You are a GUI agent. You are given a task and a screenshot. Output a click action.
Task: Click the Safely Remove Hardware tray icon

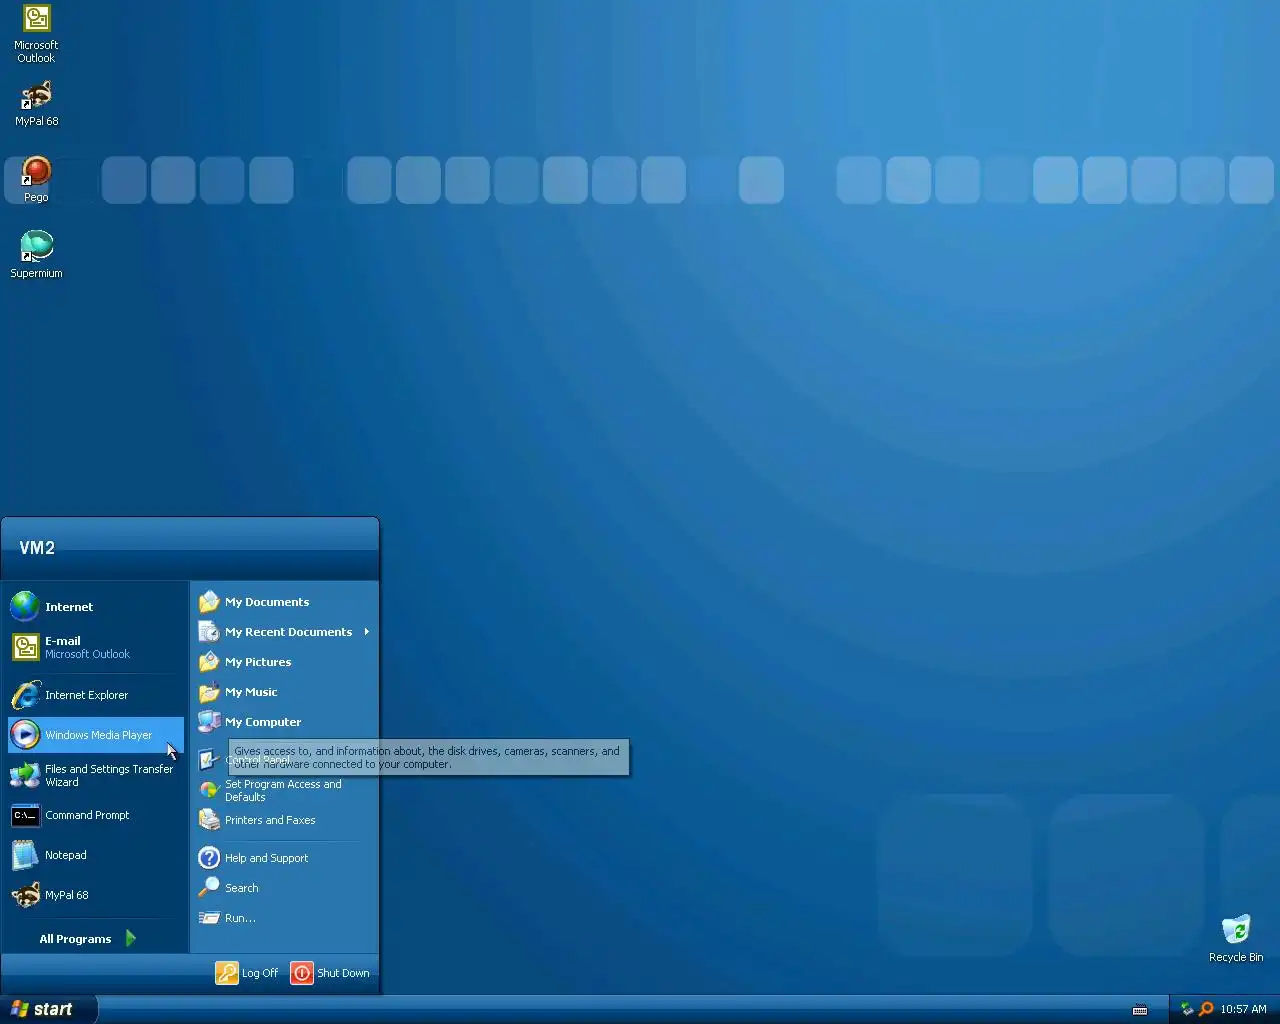(1187, 1009)
